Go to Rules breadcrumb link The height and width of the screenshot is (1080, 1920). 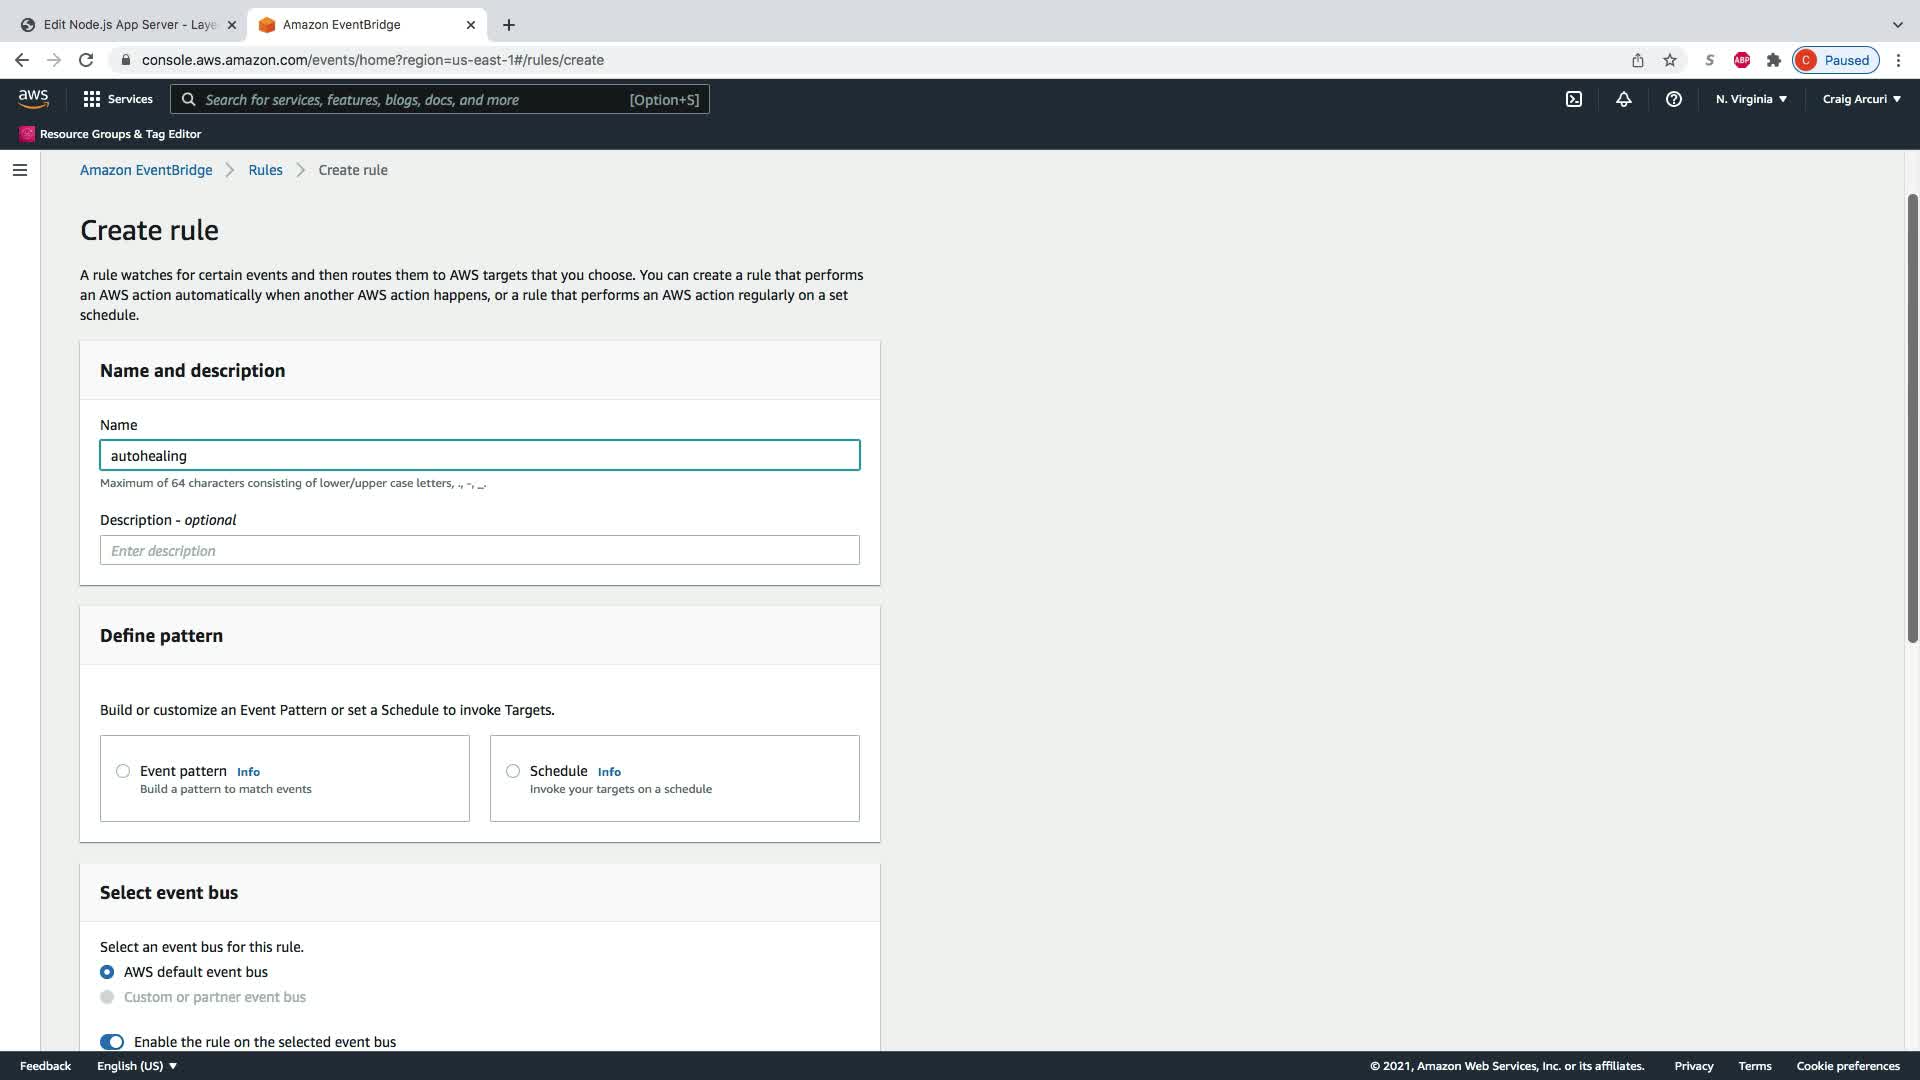(x=265, y=170)
